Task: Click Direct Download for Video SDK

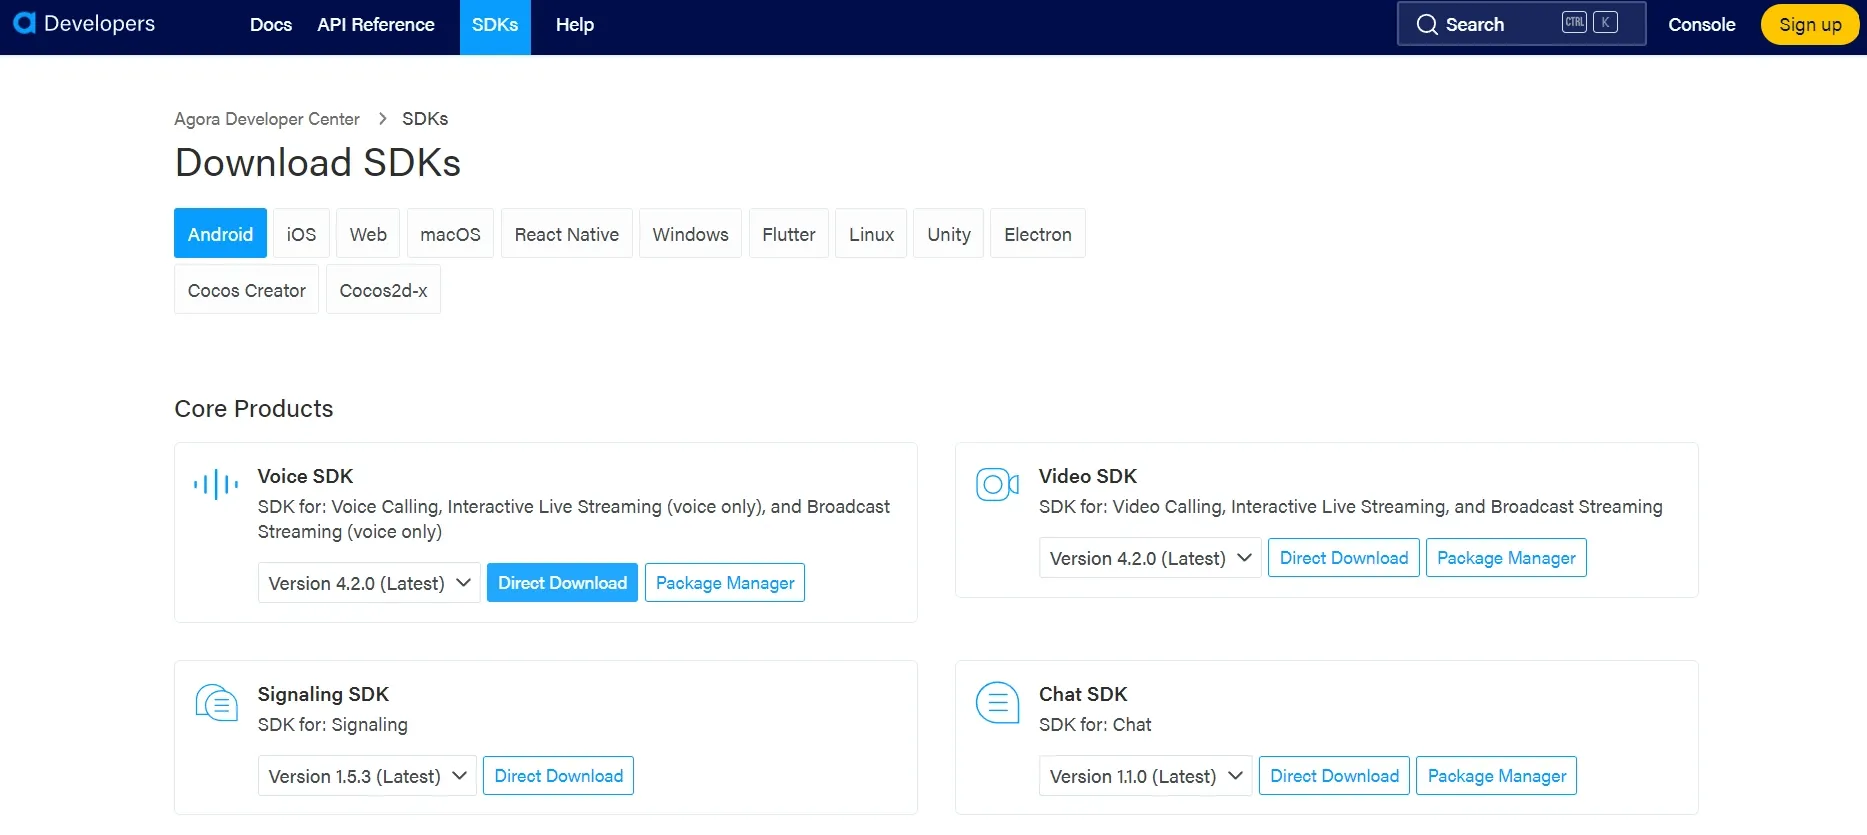Action: click(x=1344, y=558)
